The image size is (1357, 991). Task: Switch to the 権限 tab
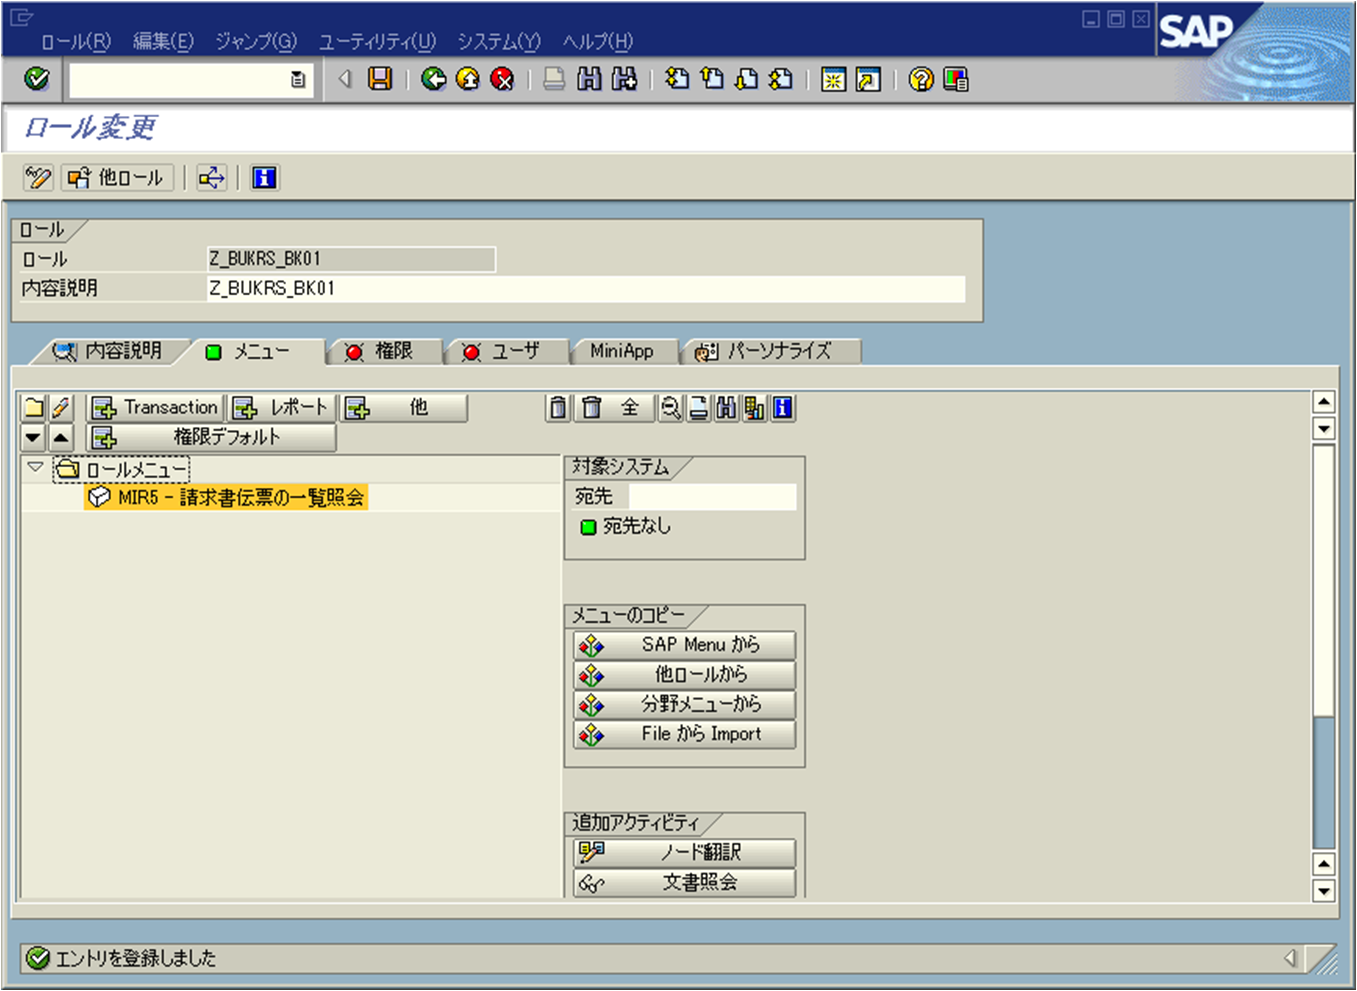coord(385,351)
